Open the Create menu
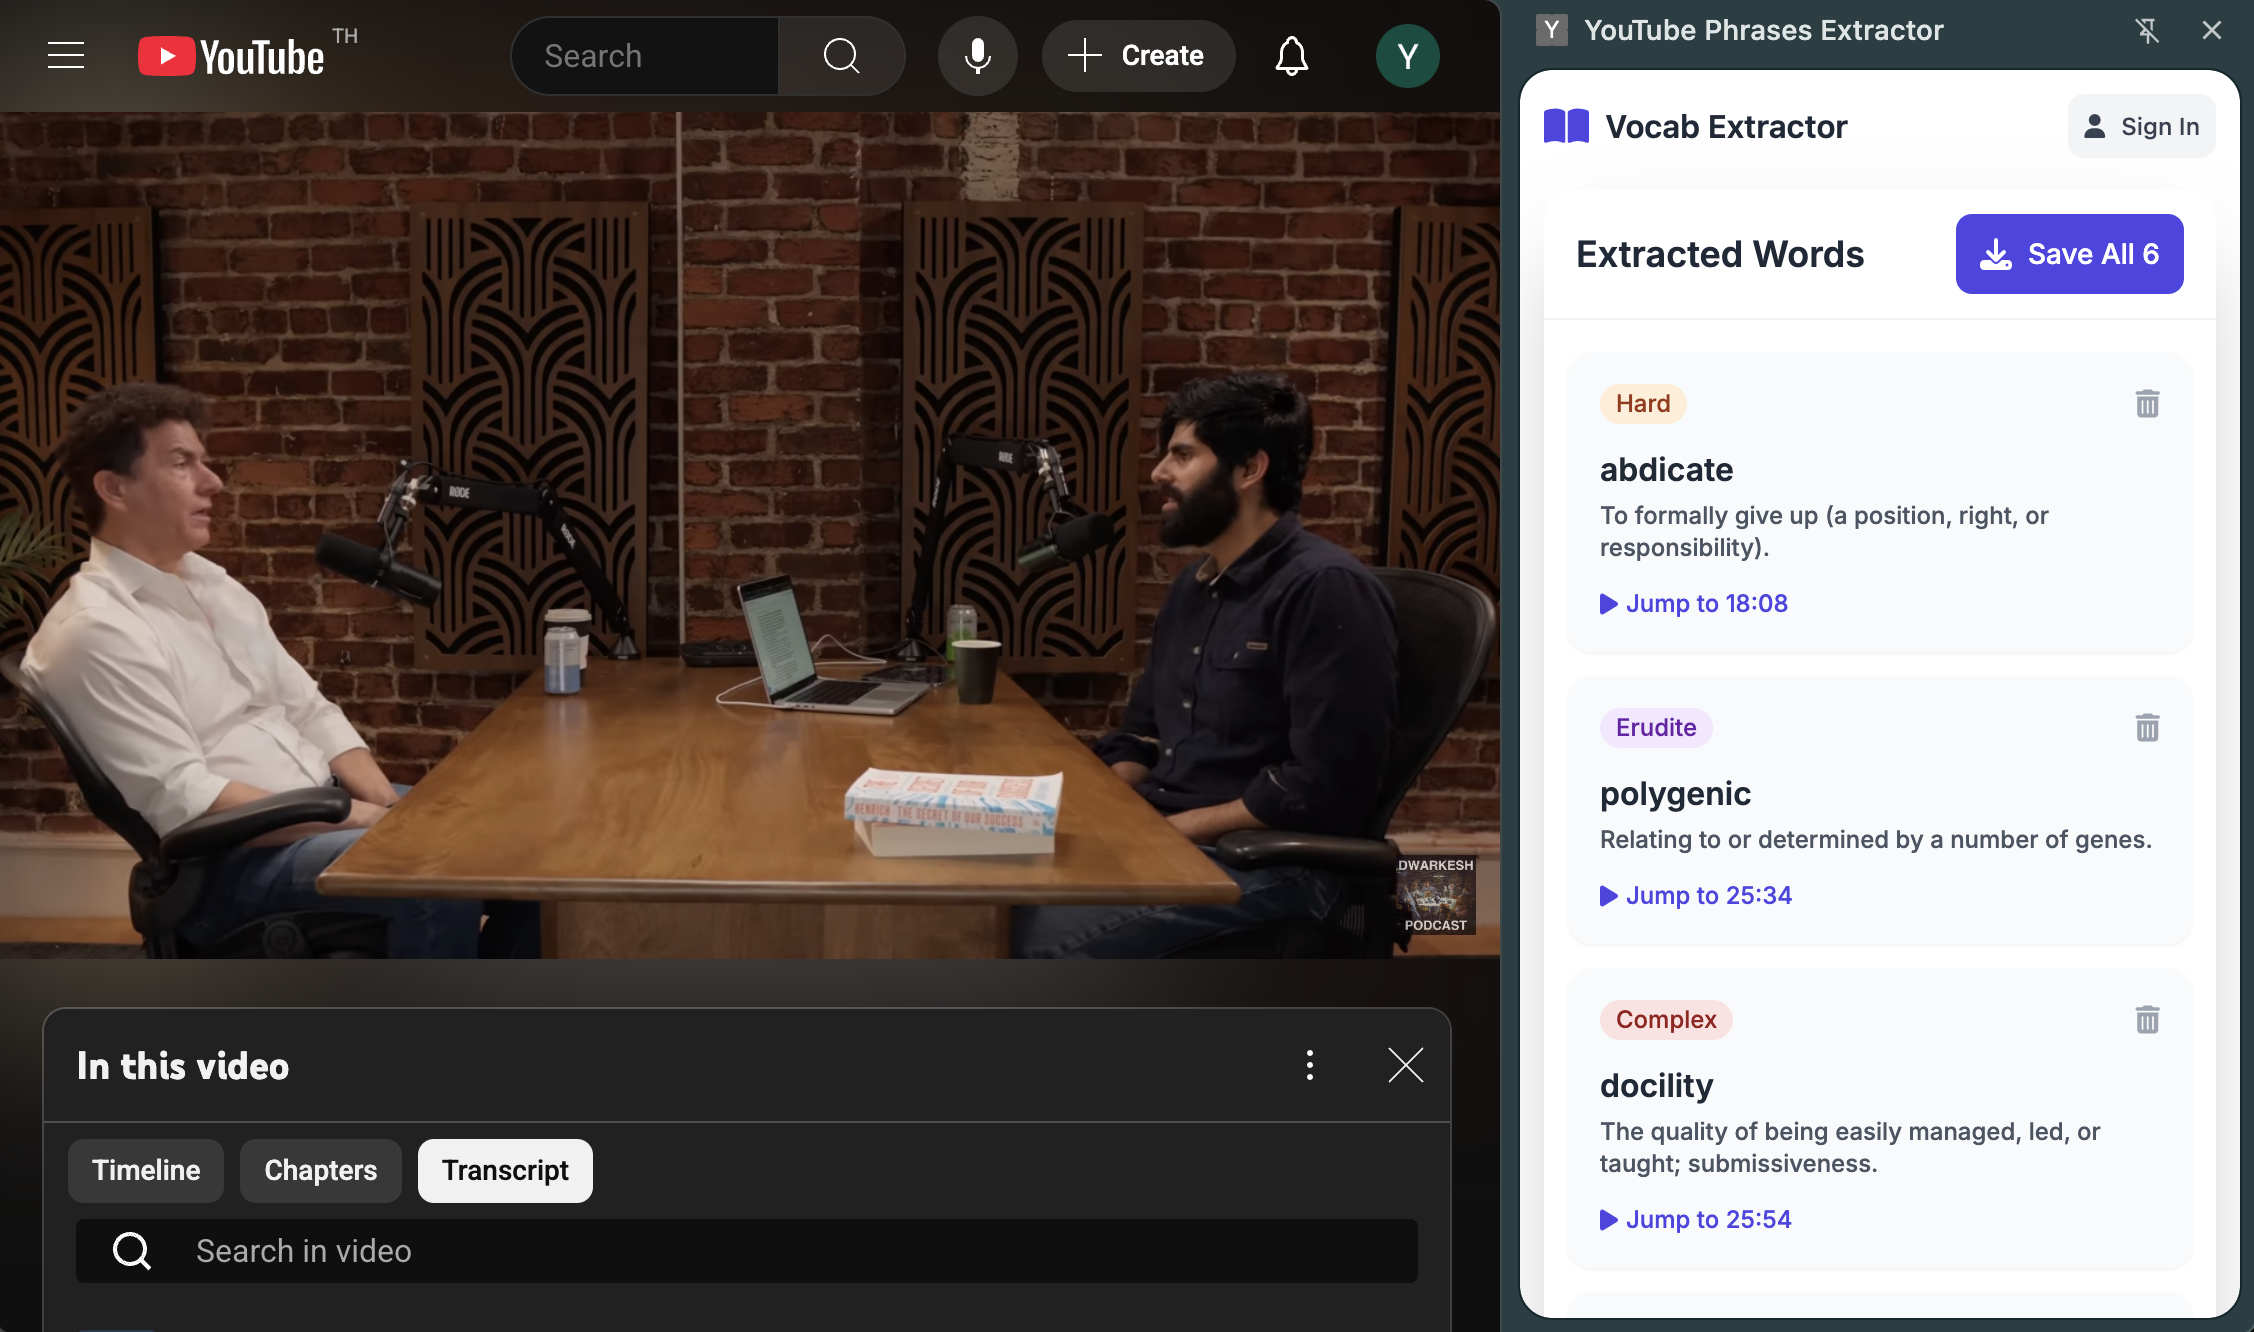Viewport: 2254px width, 1332px height. coord(1137,56)
